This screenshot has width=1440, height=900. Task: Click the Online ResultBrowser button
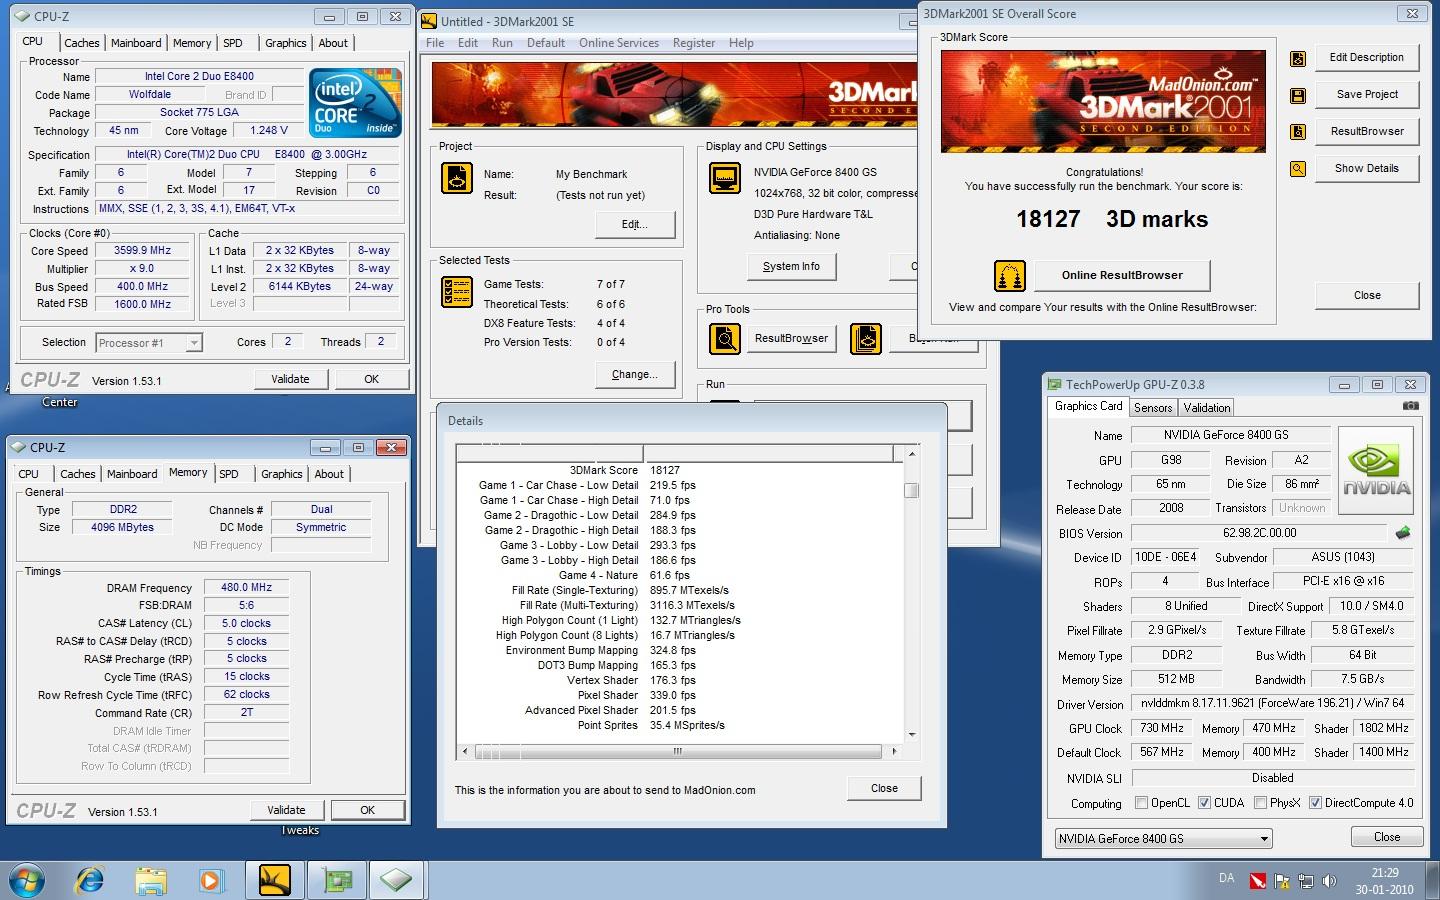[1122, 275]
